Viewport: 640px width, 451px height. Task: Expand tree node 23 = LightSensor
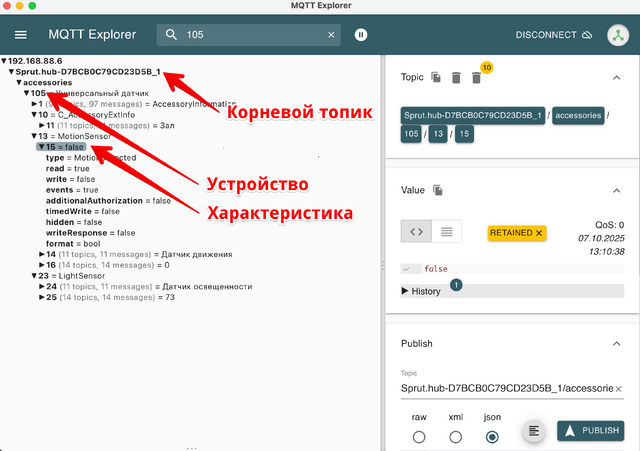click(30, 276)
